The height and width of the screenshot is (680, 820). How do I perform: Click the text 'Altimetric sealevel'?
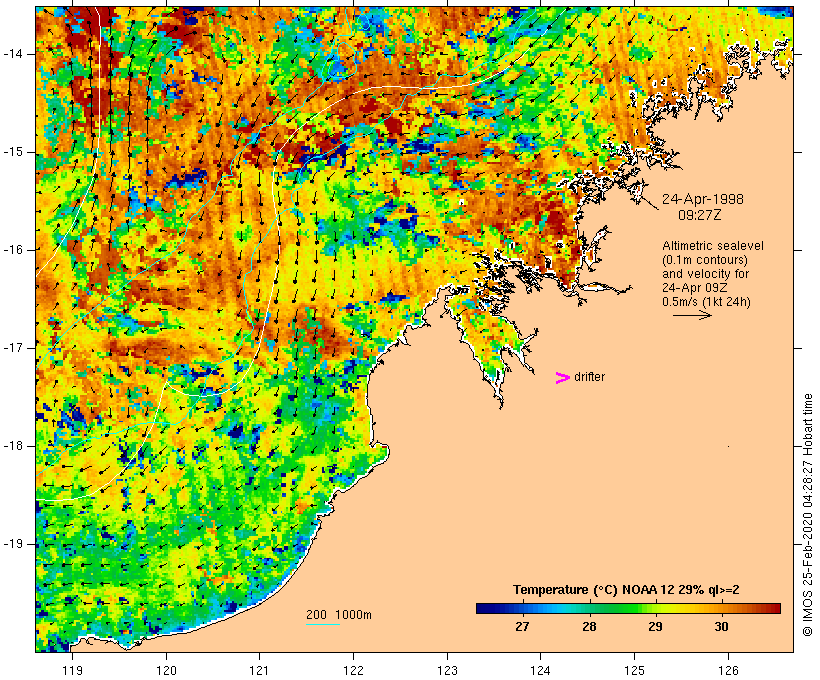[x=713, y=246]
